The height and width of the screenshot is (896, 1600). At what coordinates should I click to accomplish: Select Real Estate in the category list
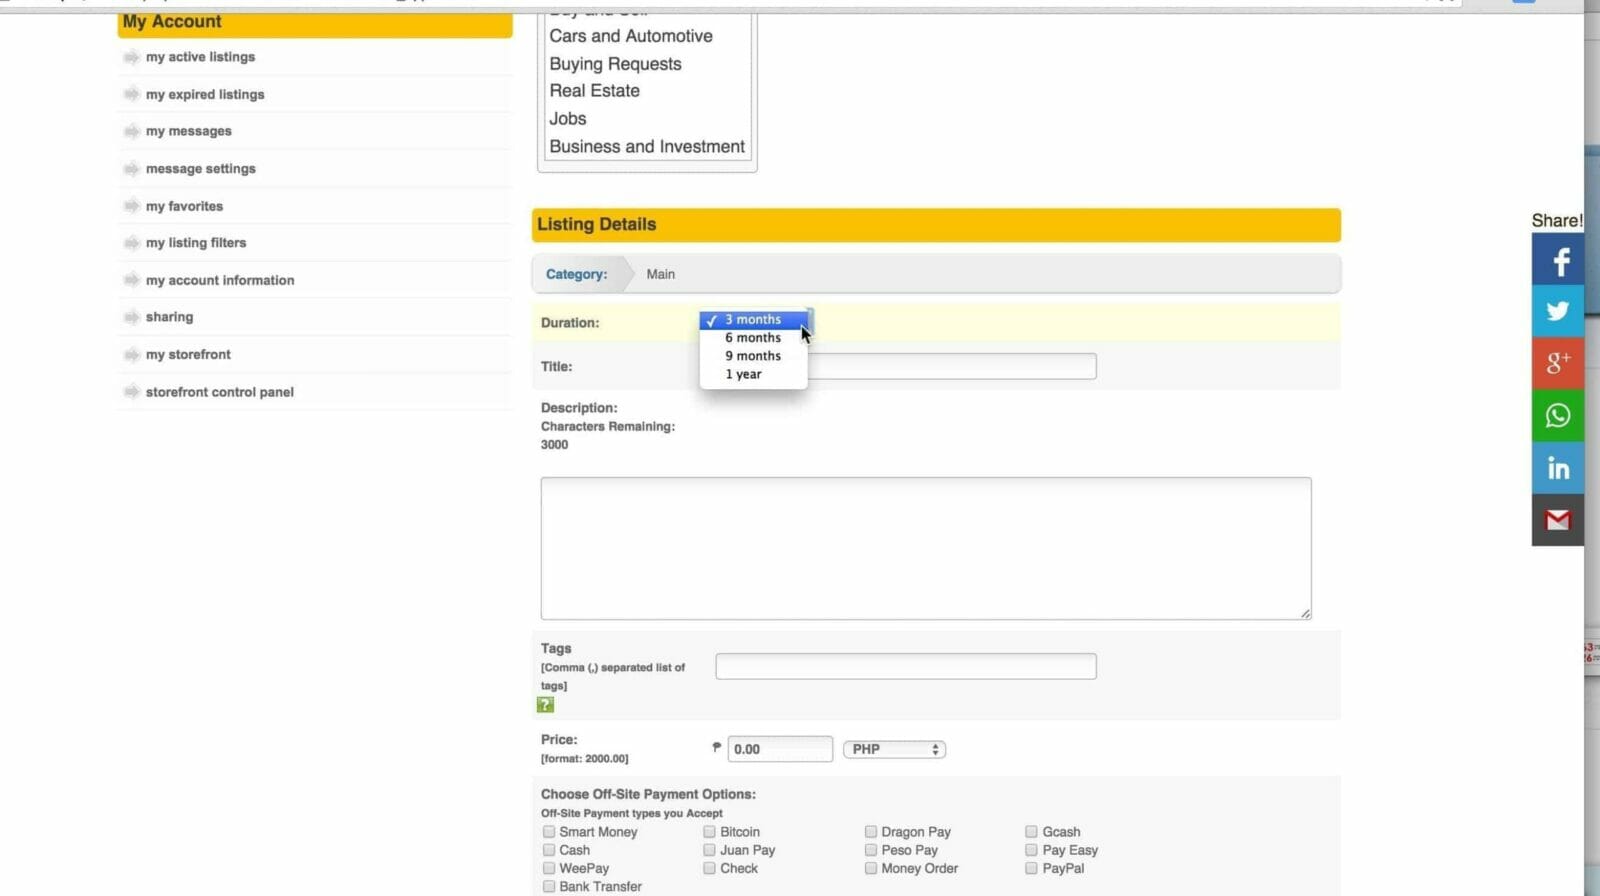(594, 91)
